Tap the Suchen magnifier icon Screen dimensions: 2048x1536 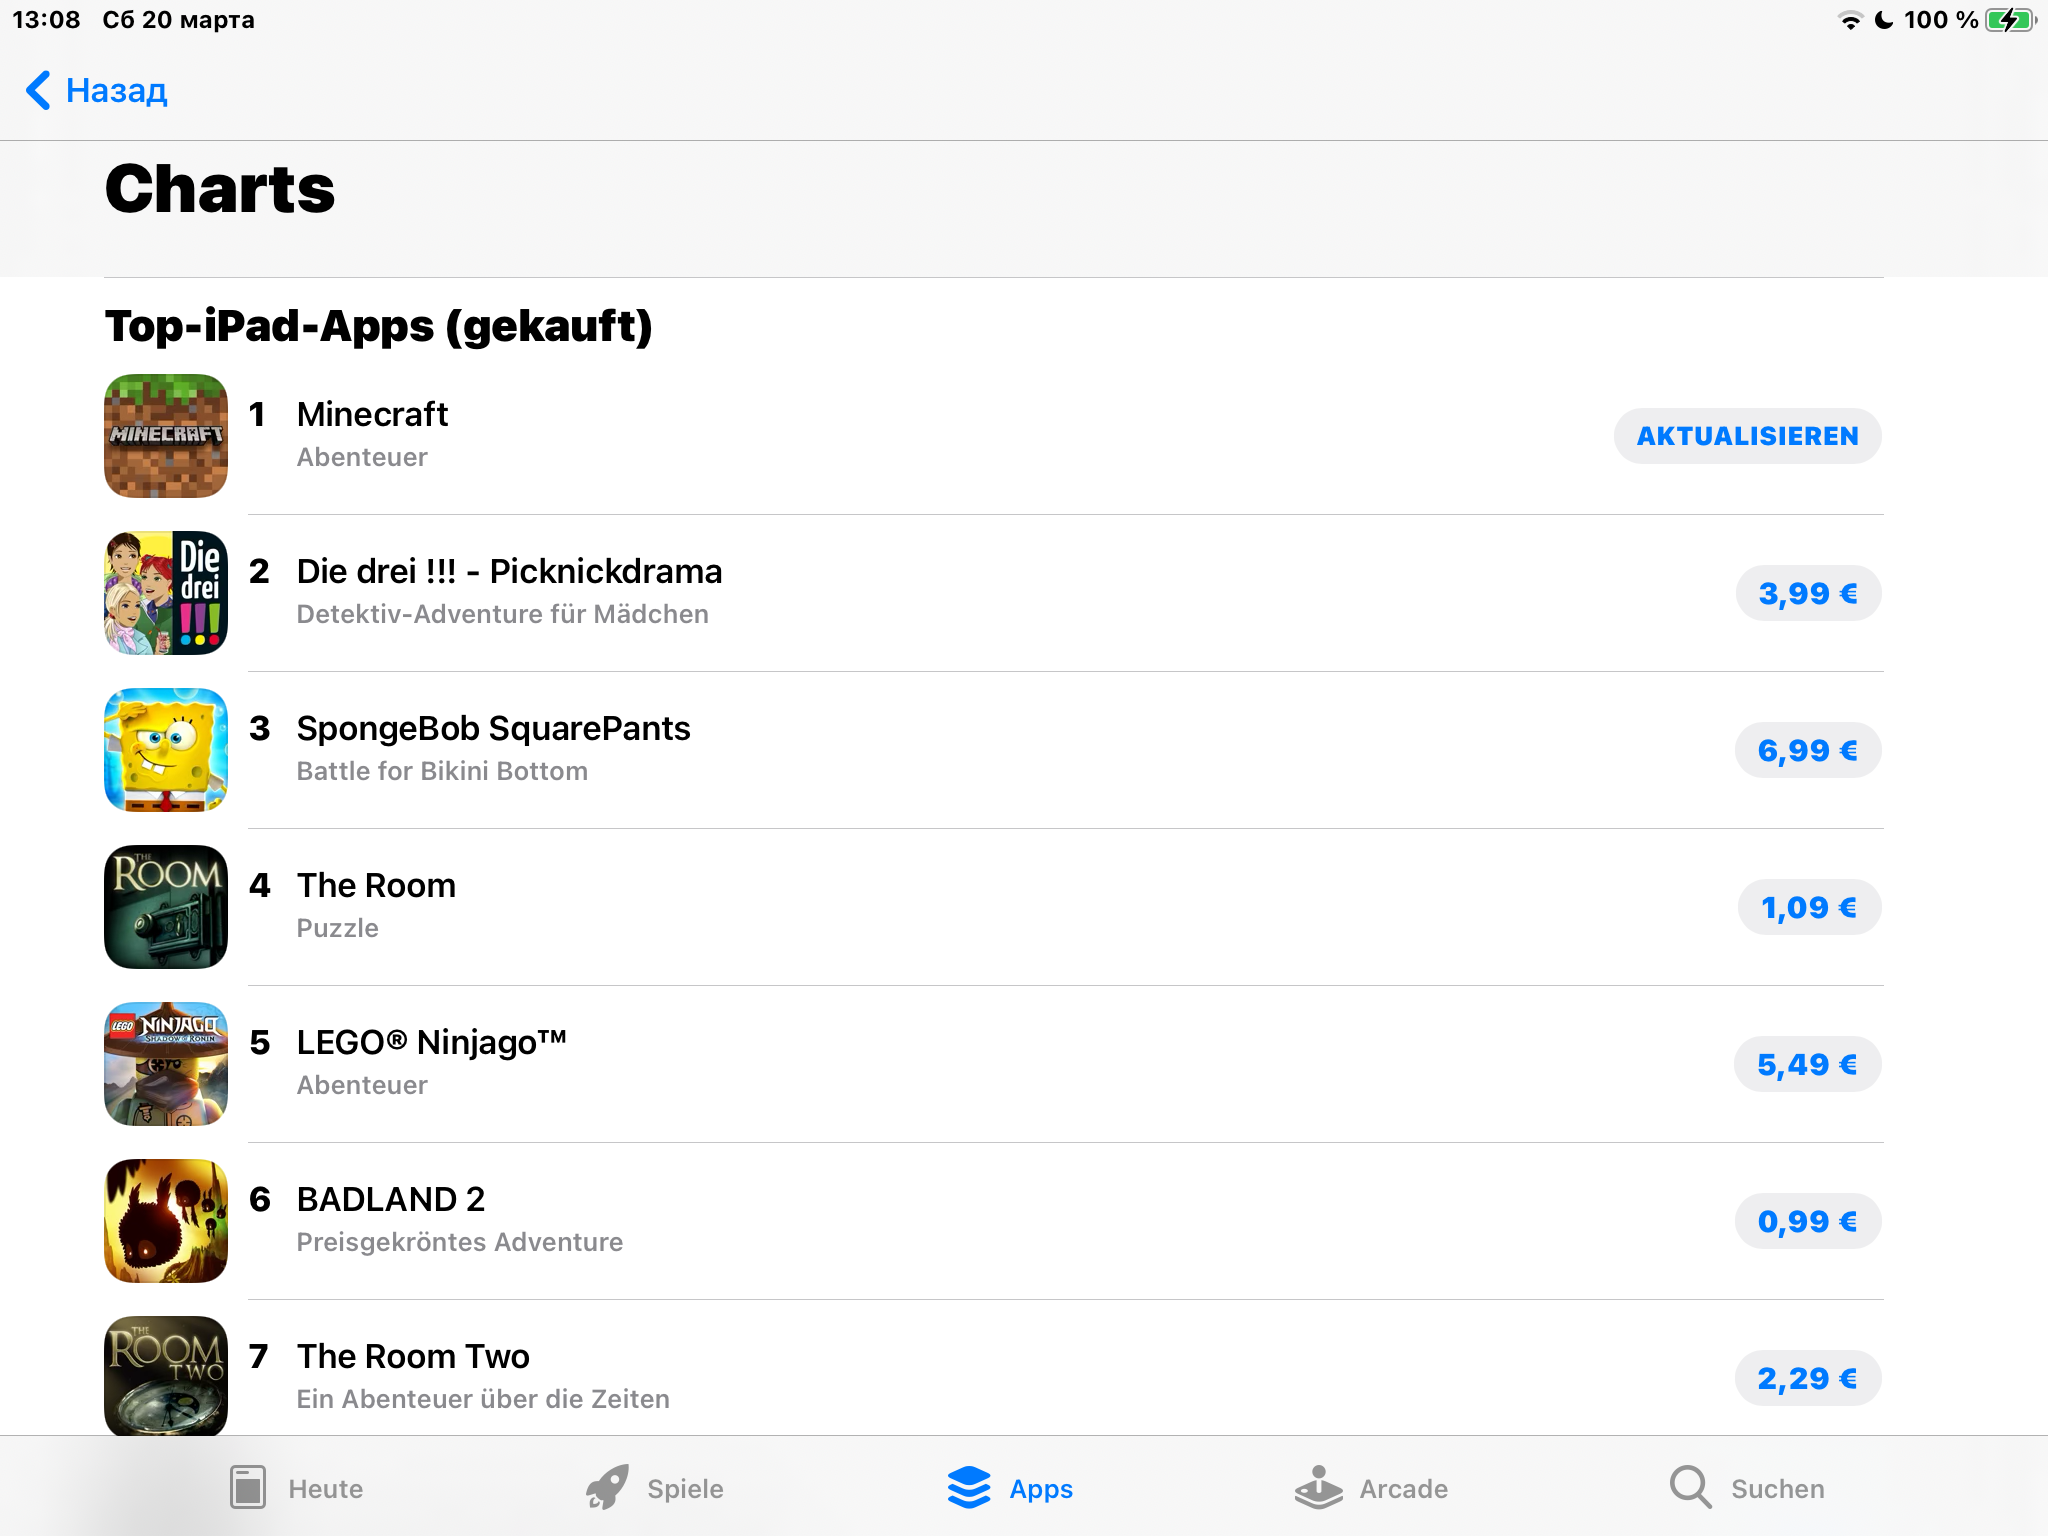tap(1691, 1487)
